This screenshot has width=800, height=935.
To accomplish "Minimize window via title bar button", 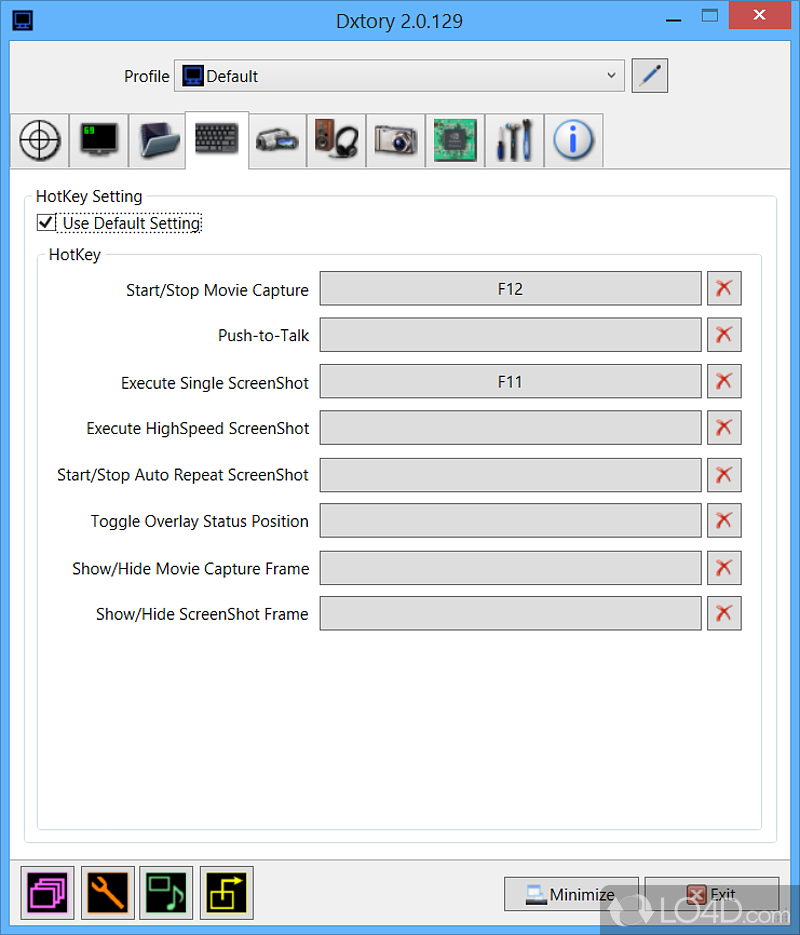I will coord(674,20).
